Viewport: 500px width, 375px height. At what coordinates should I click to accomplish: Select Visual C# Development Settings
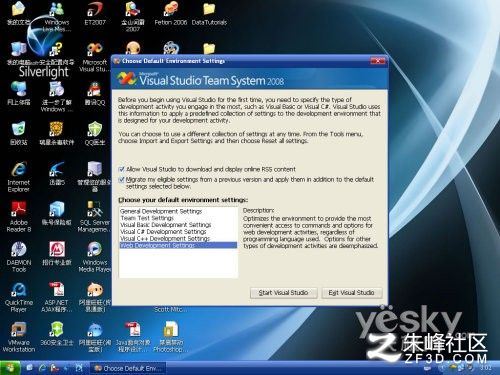178,232
